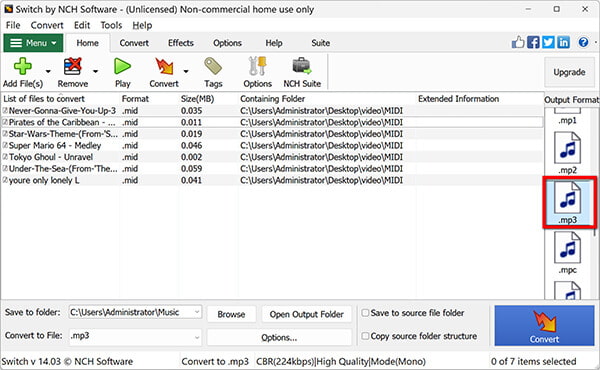Enable Copy source folder structure checkbox

click(365, 336)
